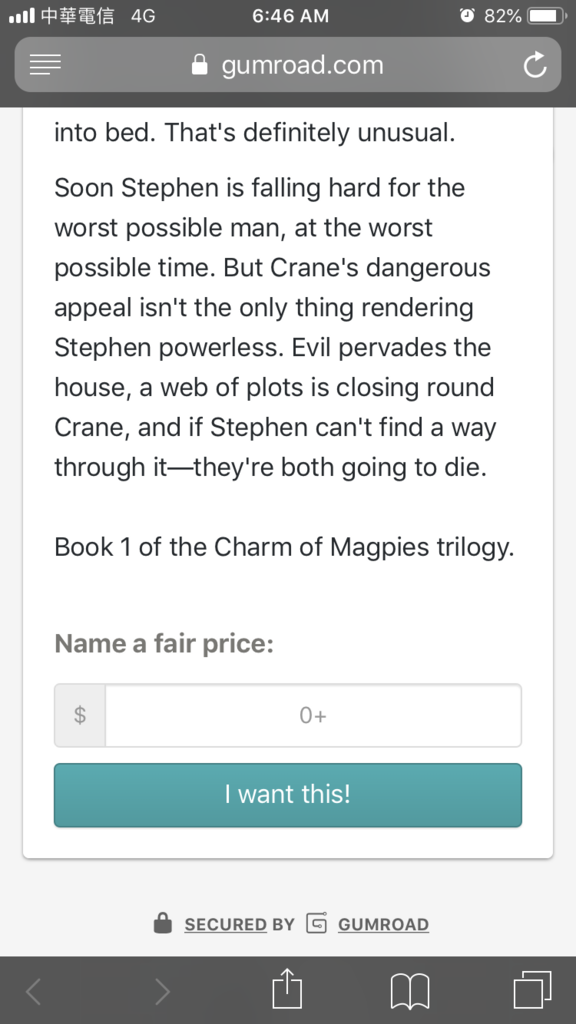Open Safari Reader view icon
The height and width of the screenshot is (1024, 576).
(45, 64)
